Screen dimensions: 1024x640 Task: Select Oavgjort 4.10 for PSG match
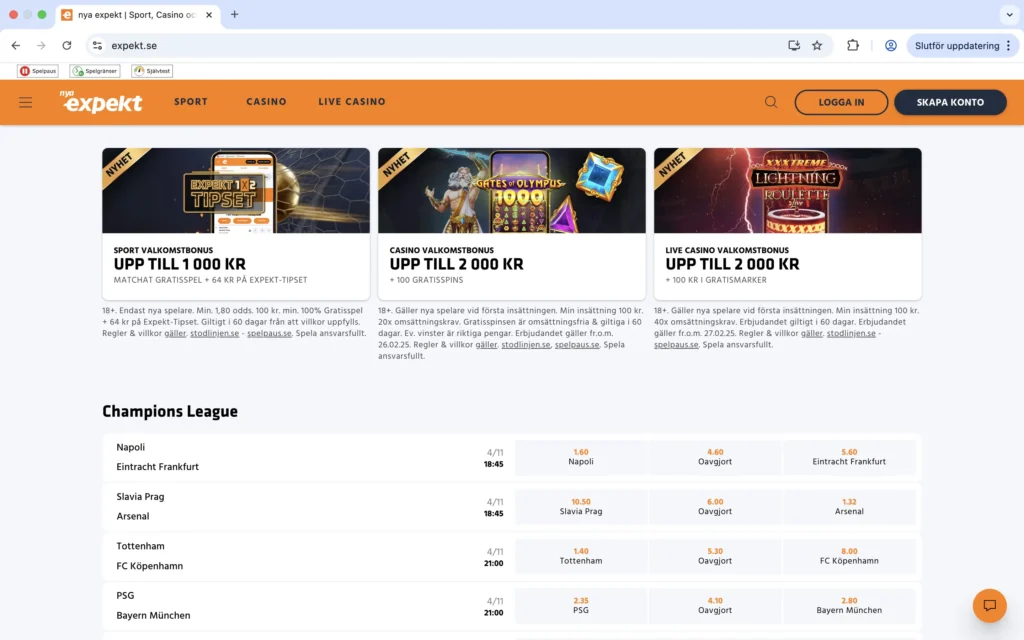tap(714, 605)
